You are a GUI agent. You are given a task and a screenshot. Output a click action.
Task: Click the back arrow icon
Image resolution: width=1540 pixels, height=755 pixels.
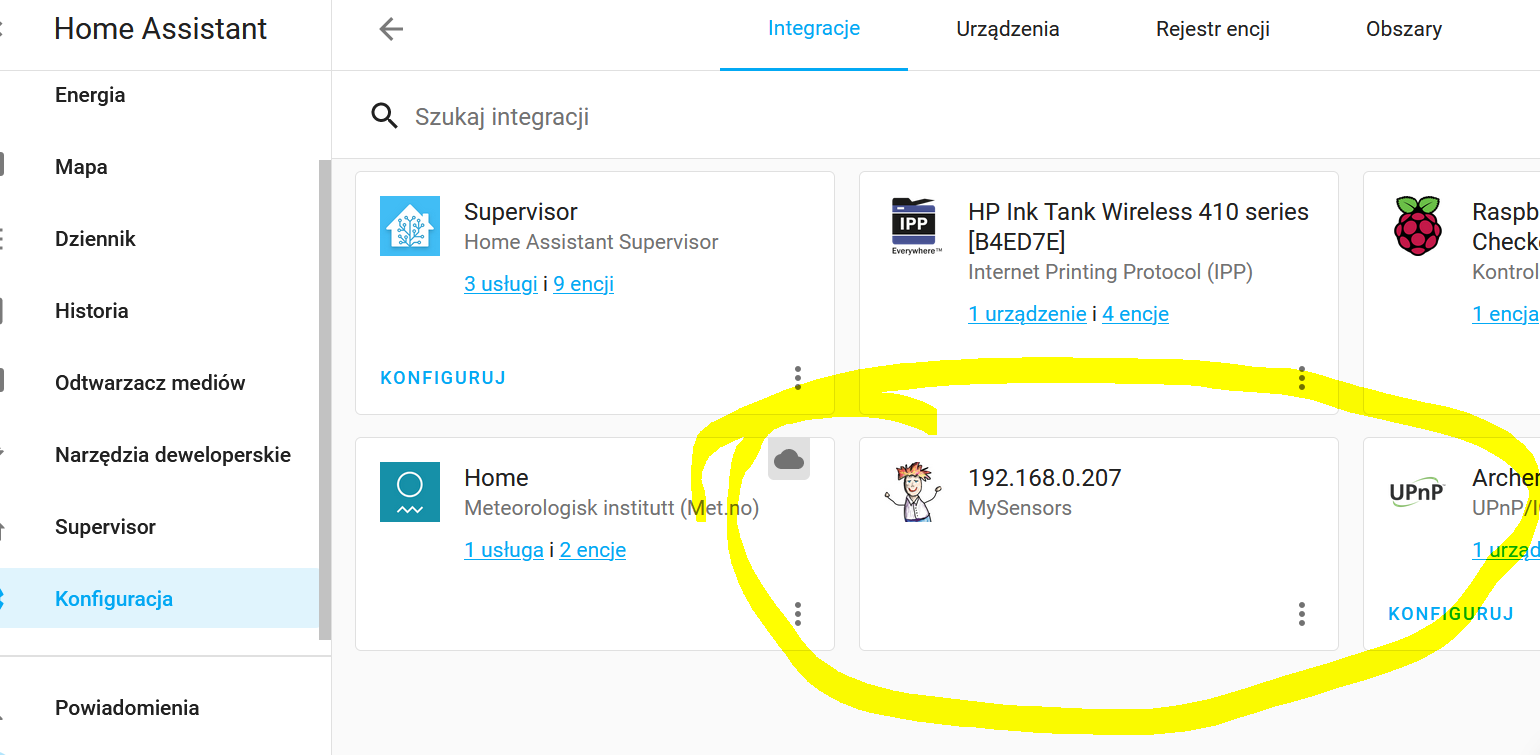coord(391,29)
